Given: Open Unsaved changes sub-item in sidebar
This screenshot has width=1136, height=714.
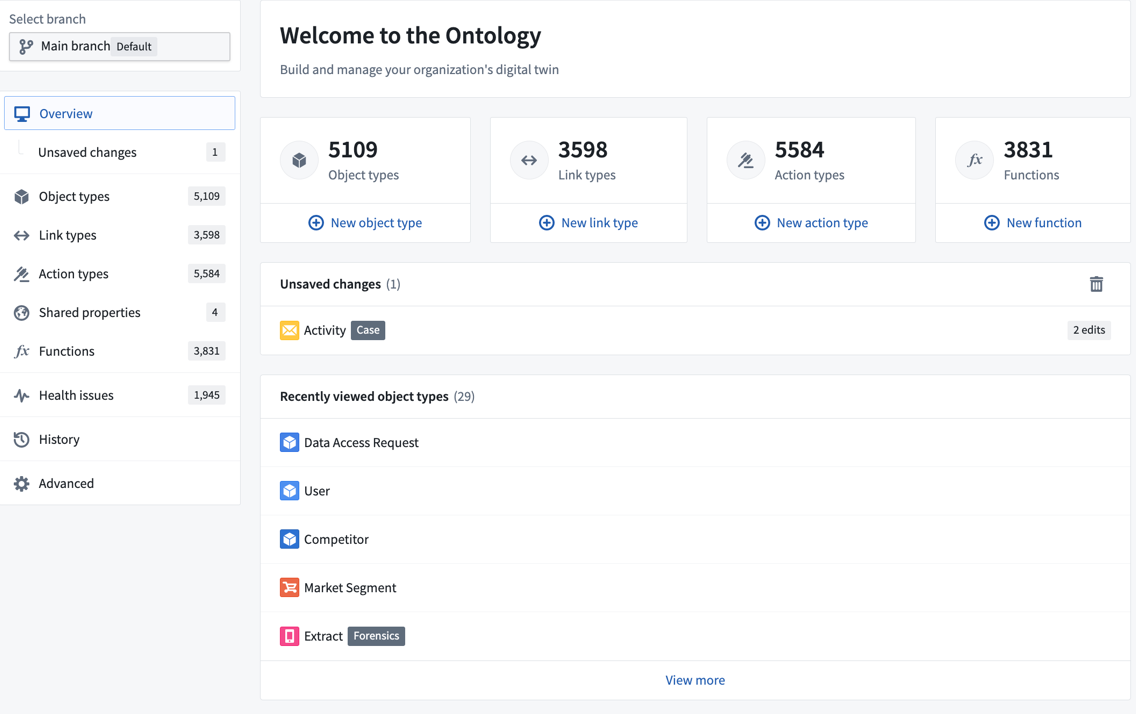Looking at the screenshot, I should (x=87, y=152).
